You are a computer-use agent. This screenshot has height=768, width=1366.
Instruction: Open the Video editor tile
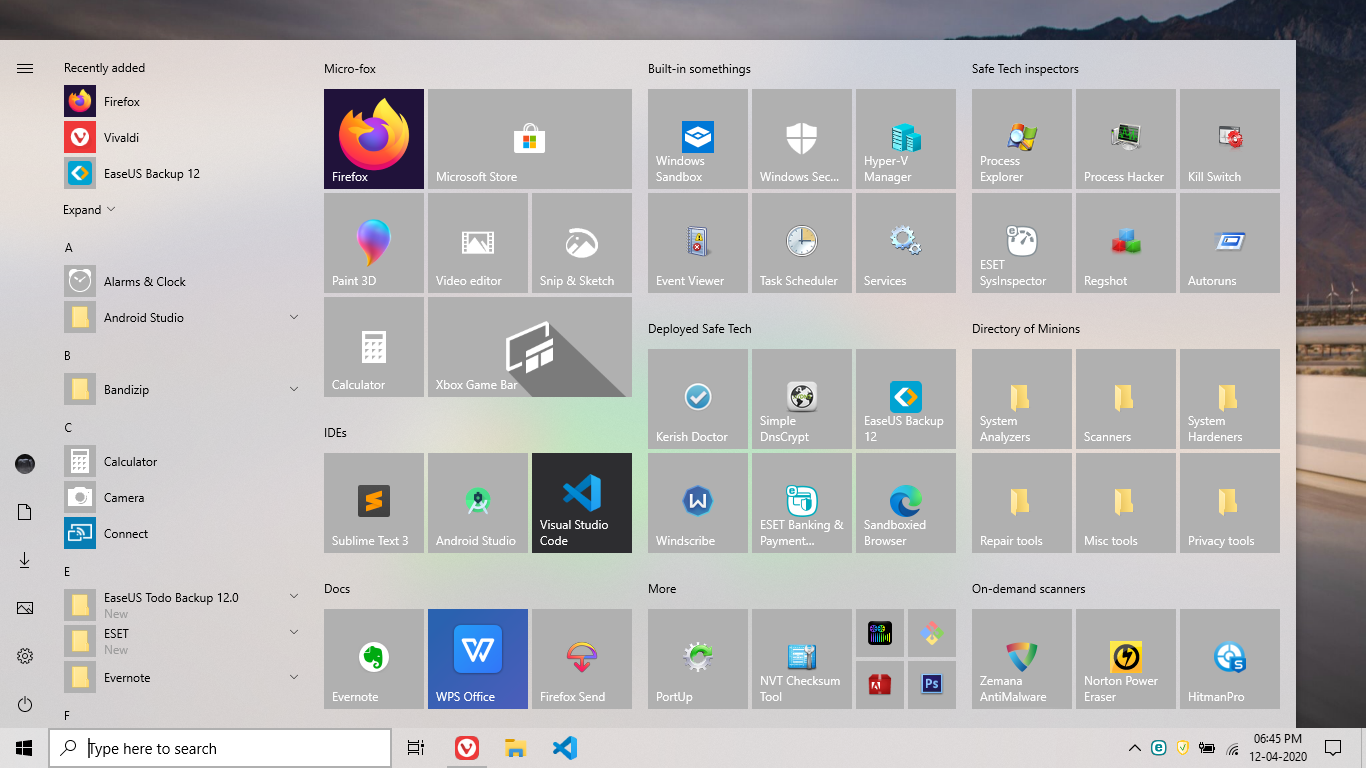478,243
